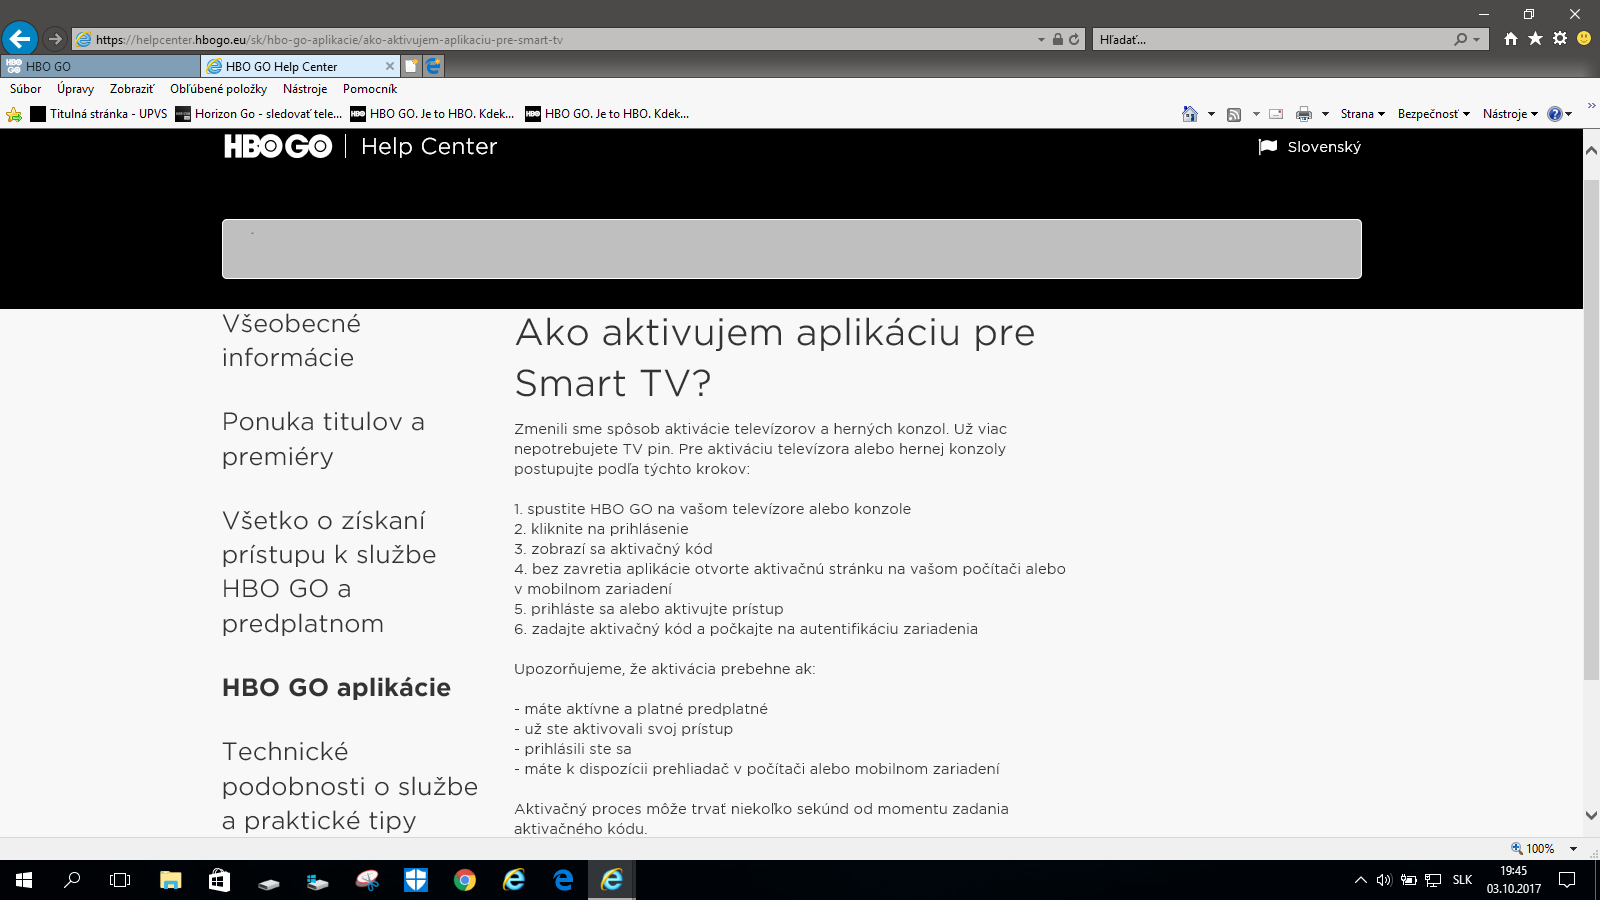The image size is (1600, 900).
Task: Open the Slovenský language selector
Action: (1310, 147)
